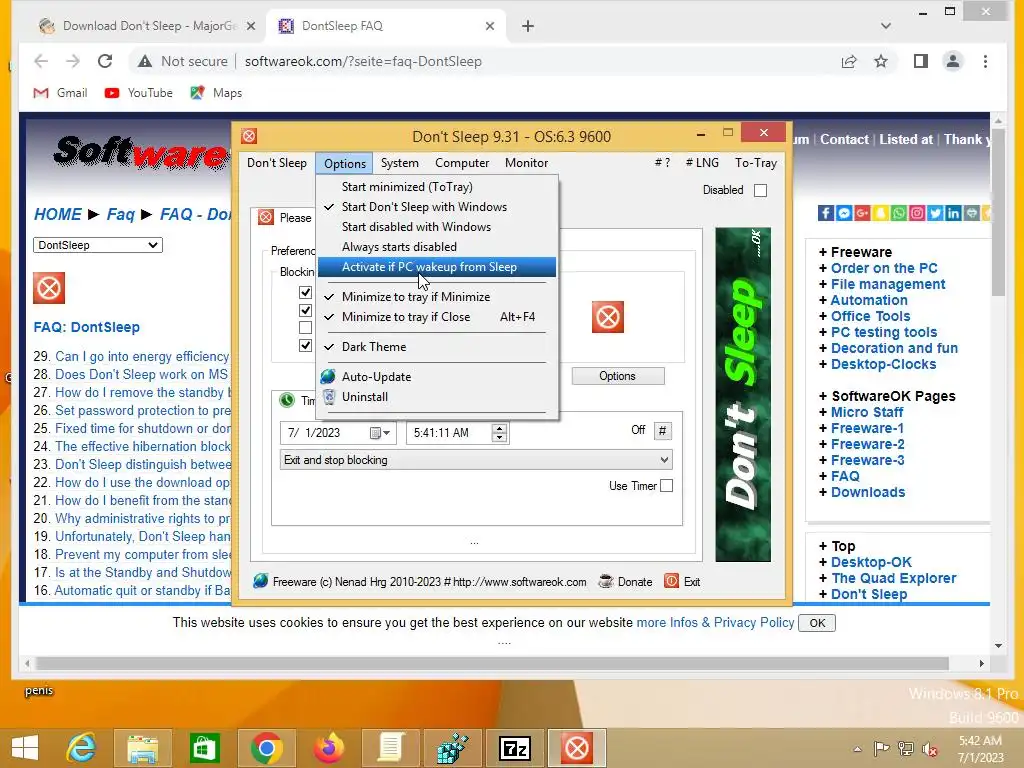Click the timer time field 5:41:11 AM
This screenshot has height=768, width=1024.
click(451, 433)
